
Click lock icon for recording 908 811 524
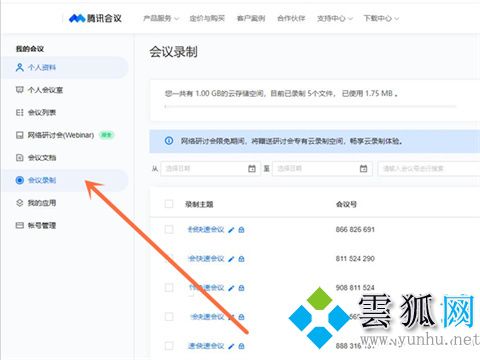click(x=242, y=288)
